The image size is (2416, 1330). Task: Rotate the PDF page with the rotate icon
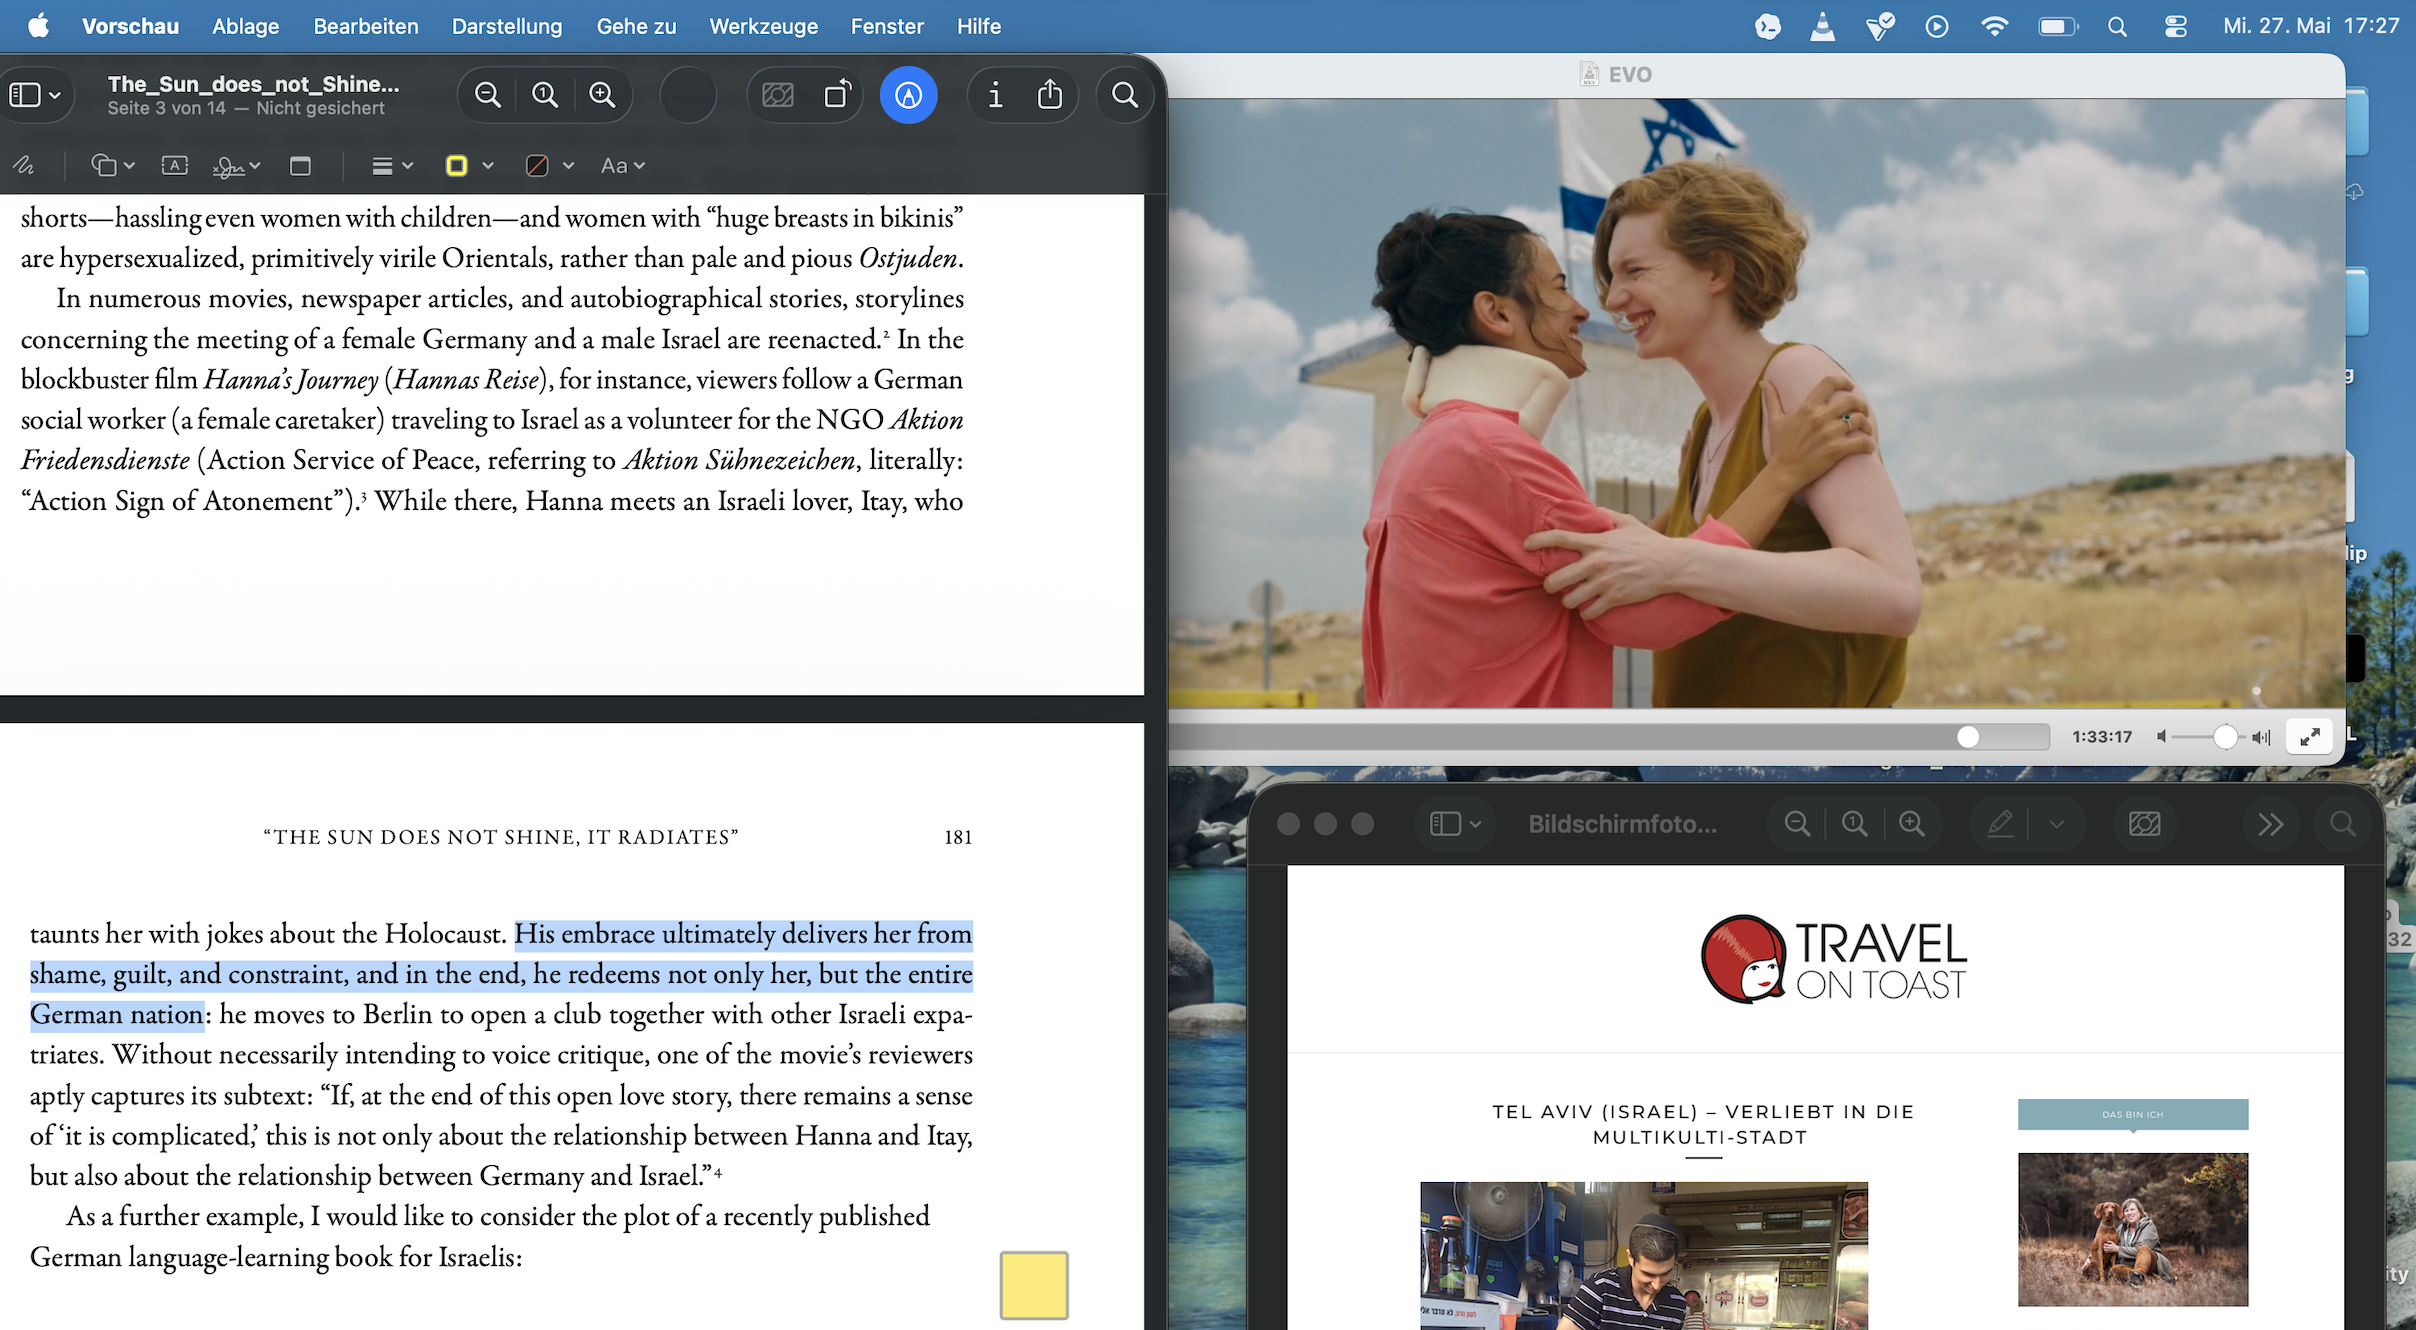(x=837, y=95)
